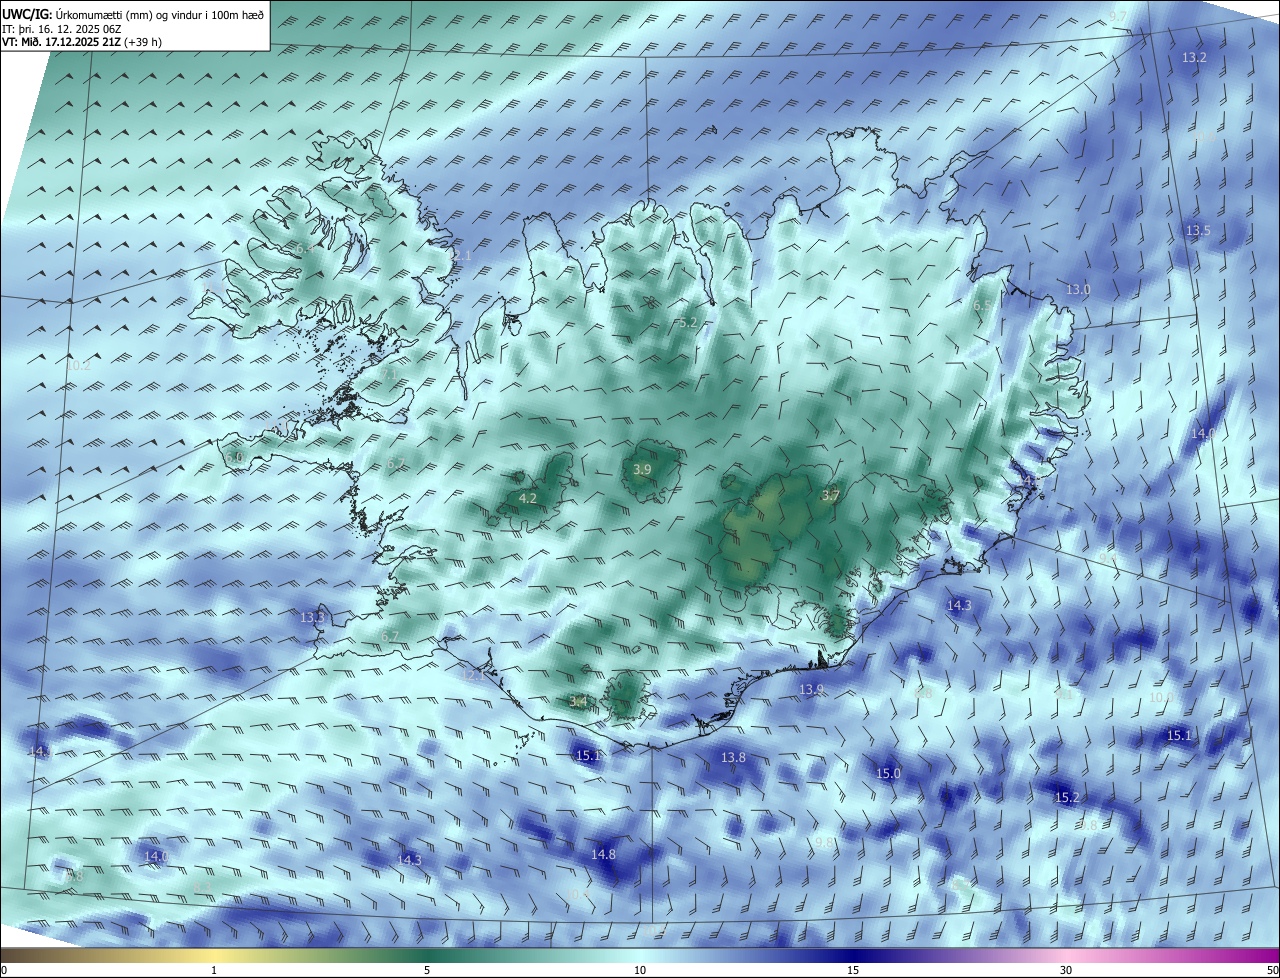Click the 3.7 value on the large eastern glacier
The height and width of the screenshot is (978, 1280).
coord(831,495)
